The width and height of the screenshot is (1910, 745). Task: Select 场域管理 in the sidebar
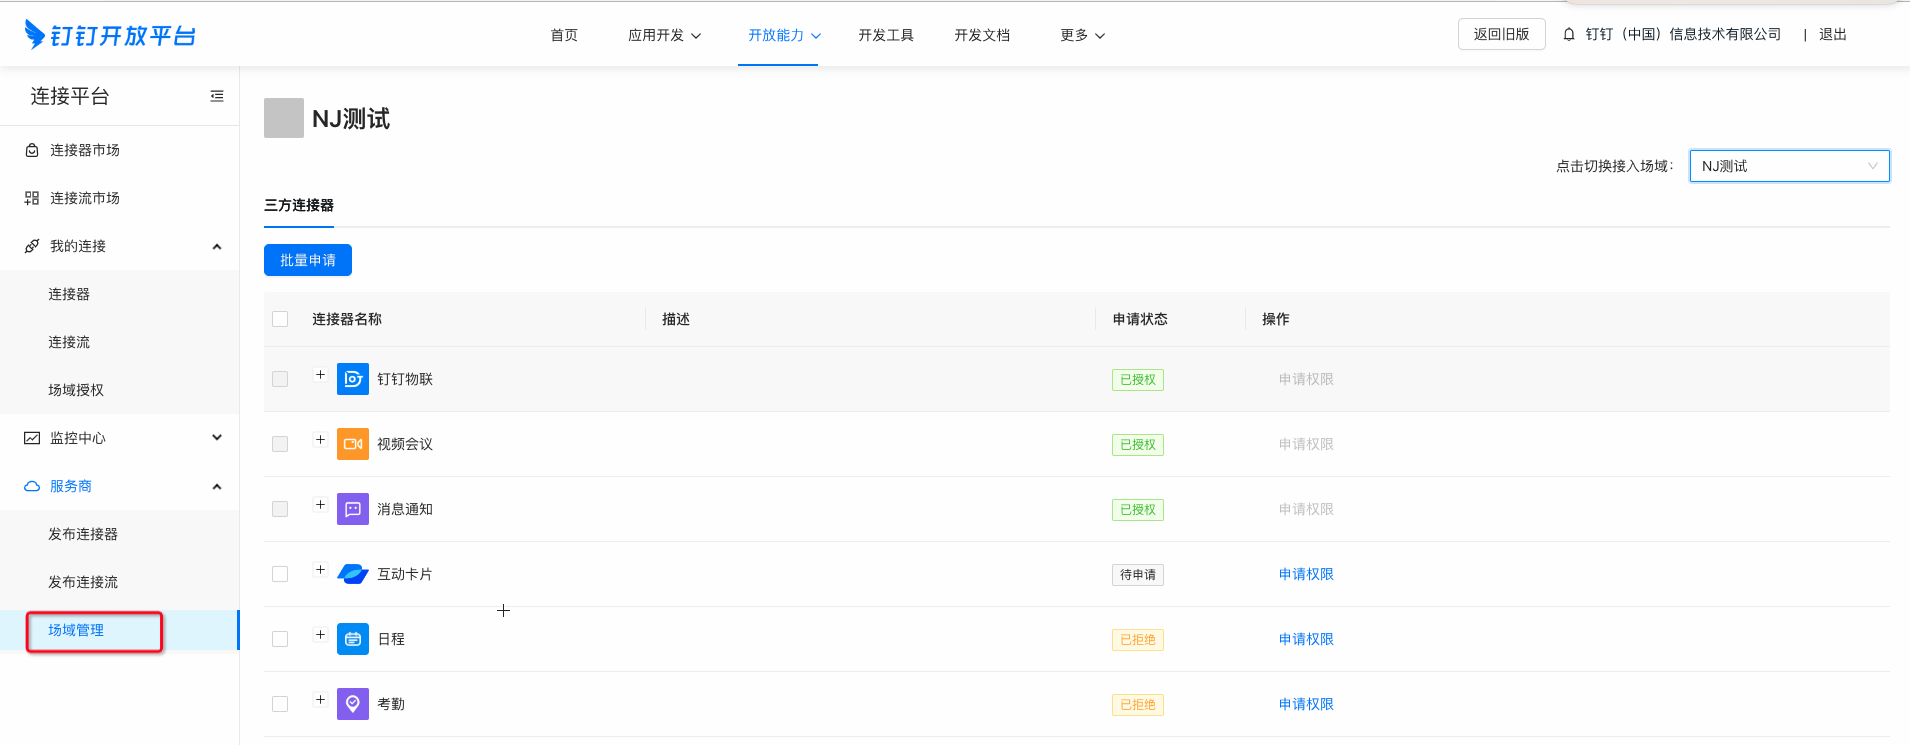76,630
